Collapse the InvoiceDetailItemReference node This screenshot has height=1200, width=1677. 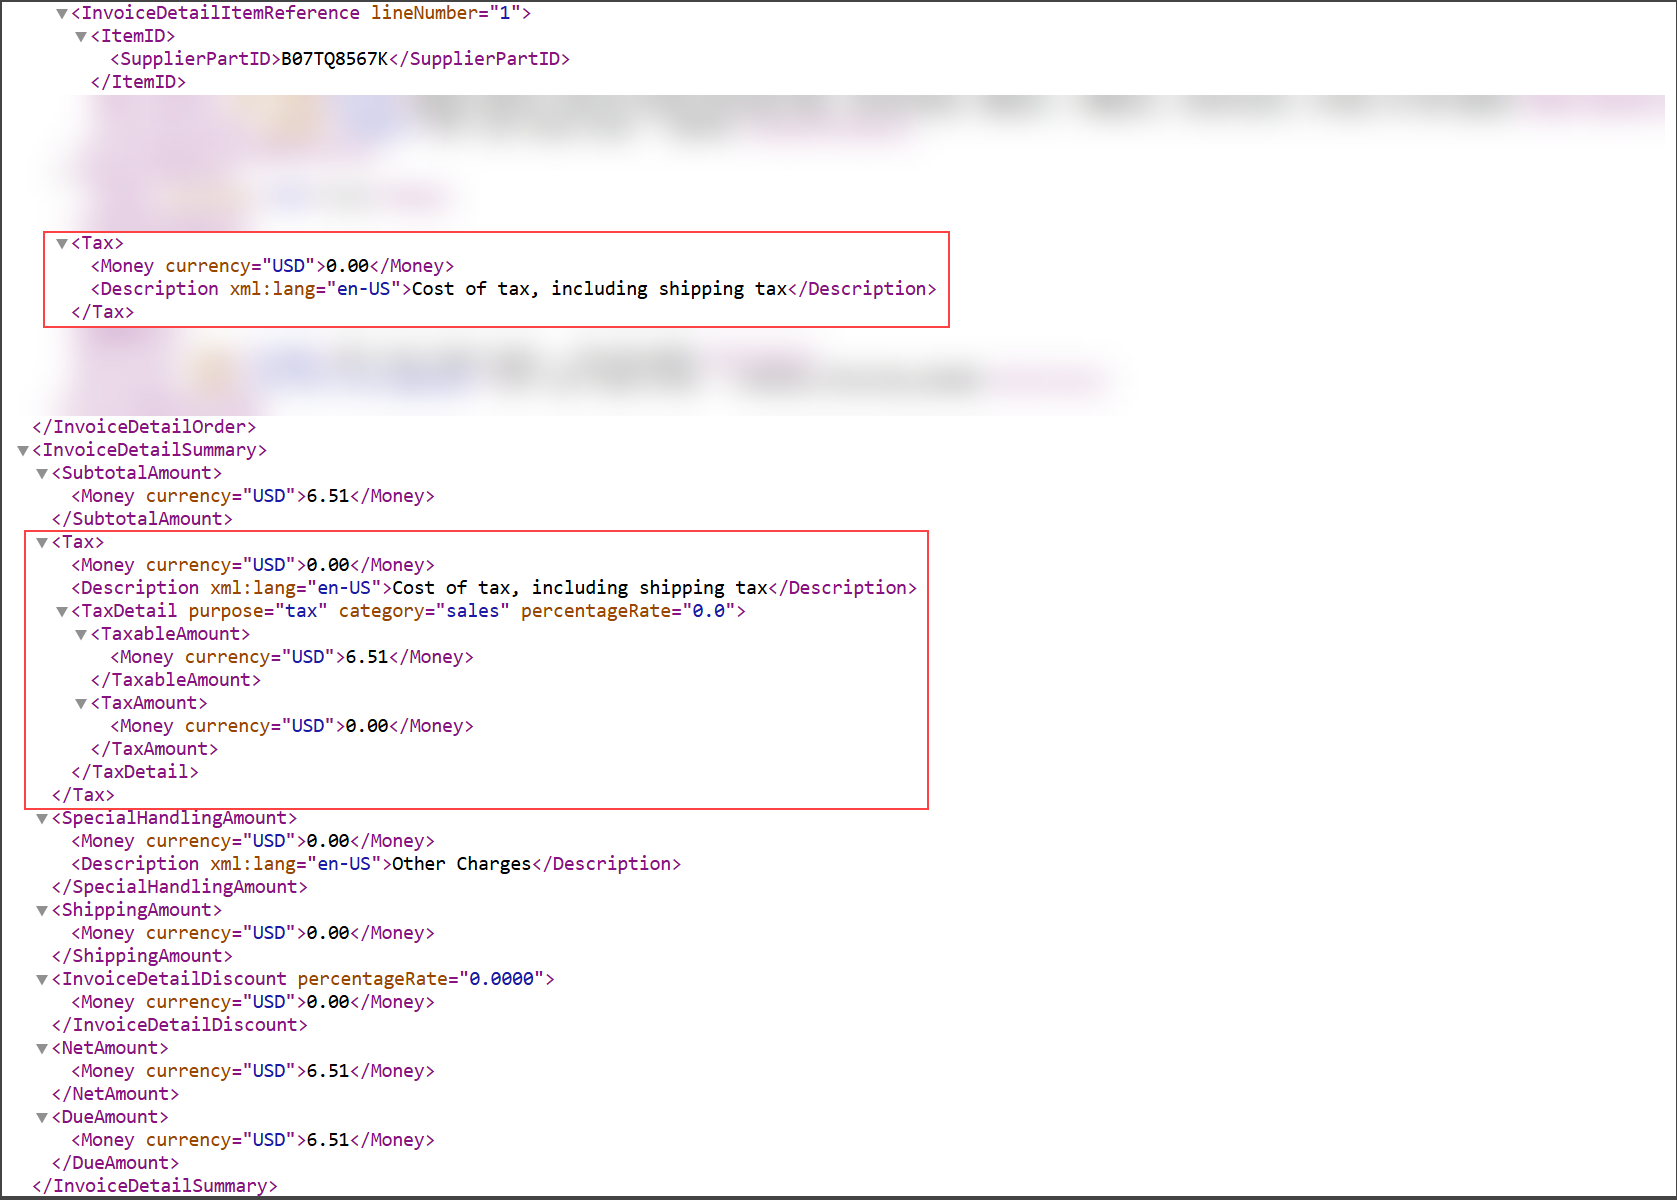(62, 14)
